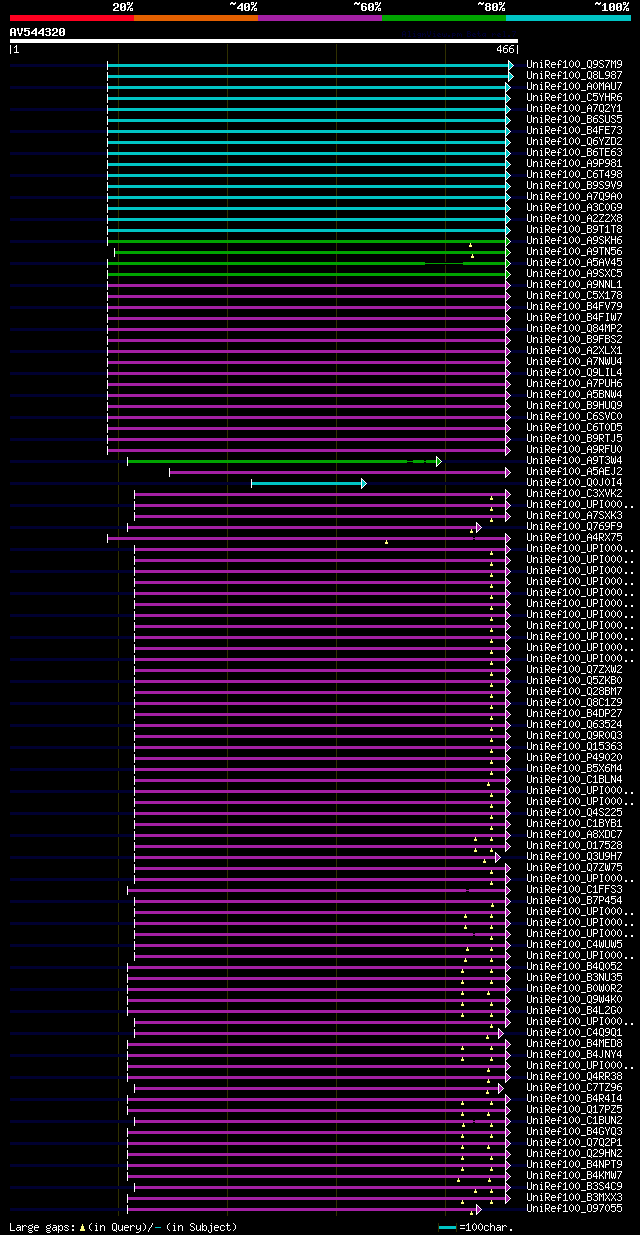Open hit UniRef100_B7P454
640x1235 pixels.
point(574,900)
